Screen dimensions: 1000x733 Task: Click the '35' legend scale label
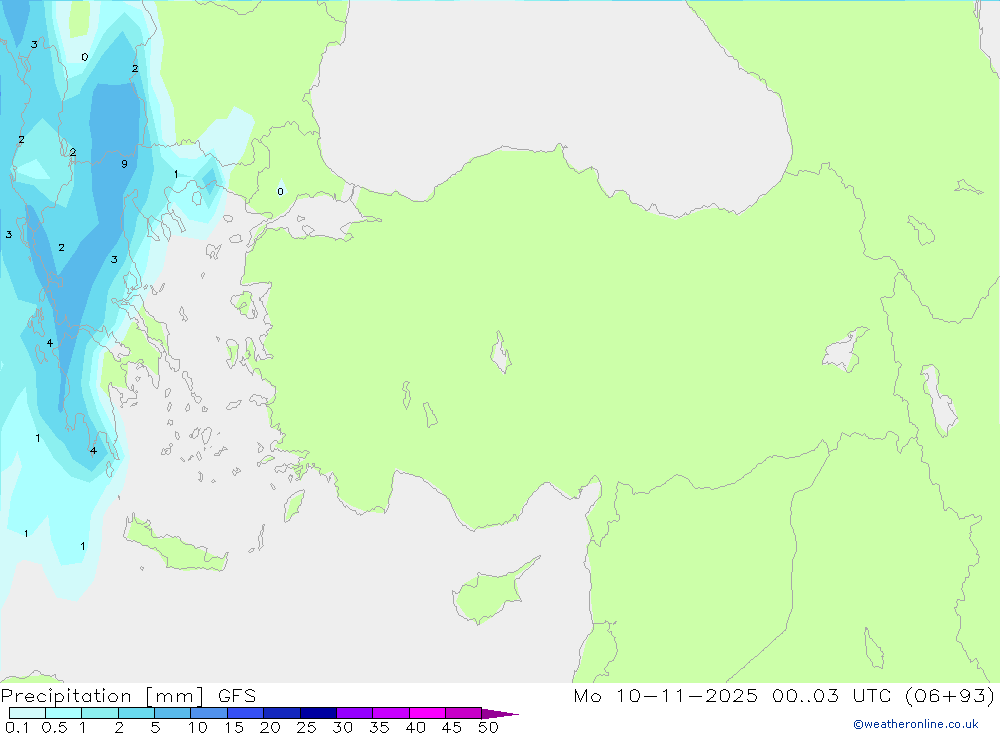coord(379,727)
